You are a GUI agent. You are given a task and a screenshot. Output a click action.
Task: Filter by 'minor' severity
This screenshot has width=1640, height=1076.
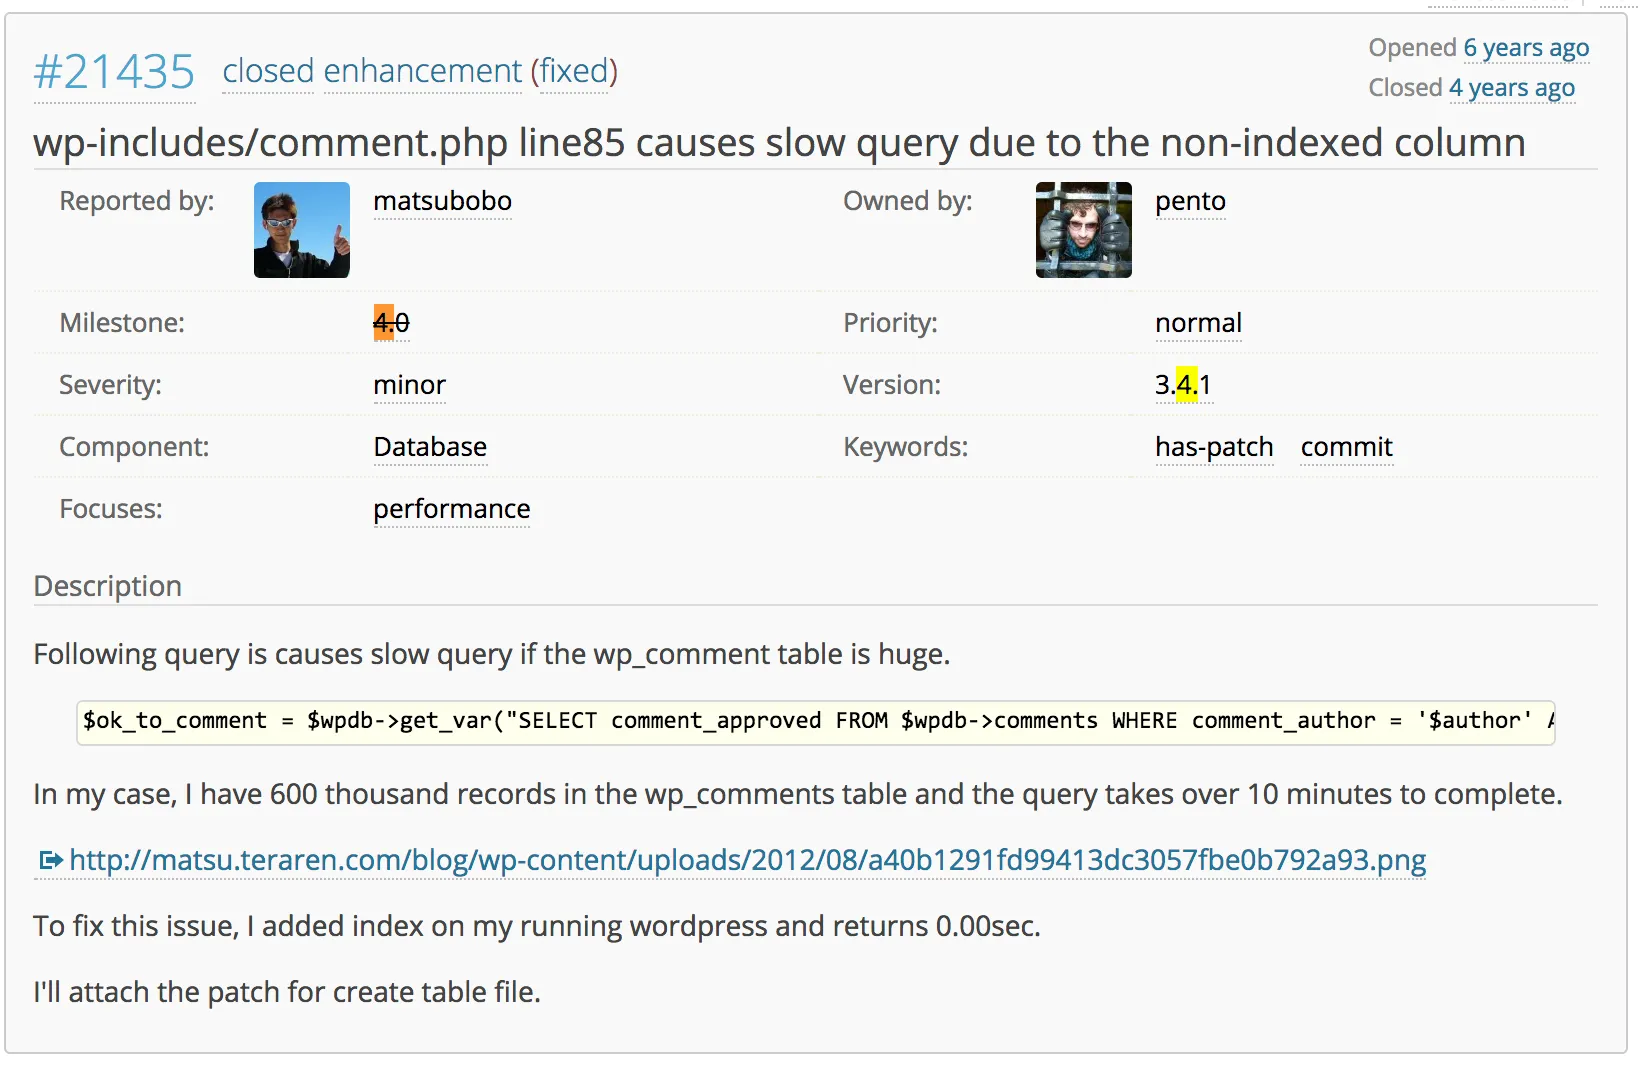point(409,385)
